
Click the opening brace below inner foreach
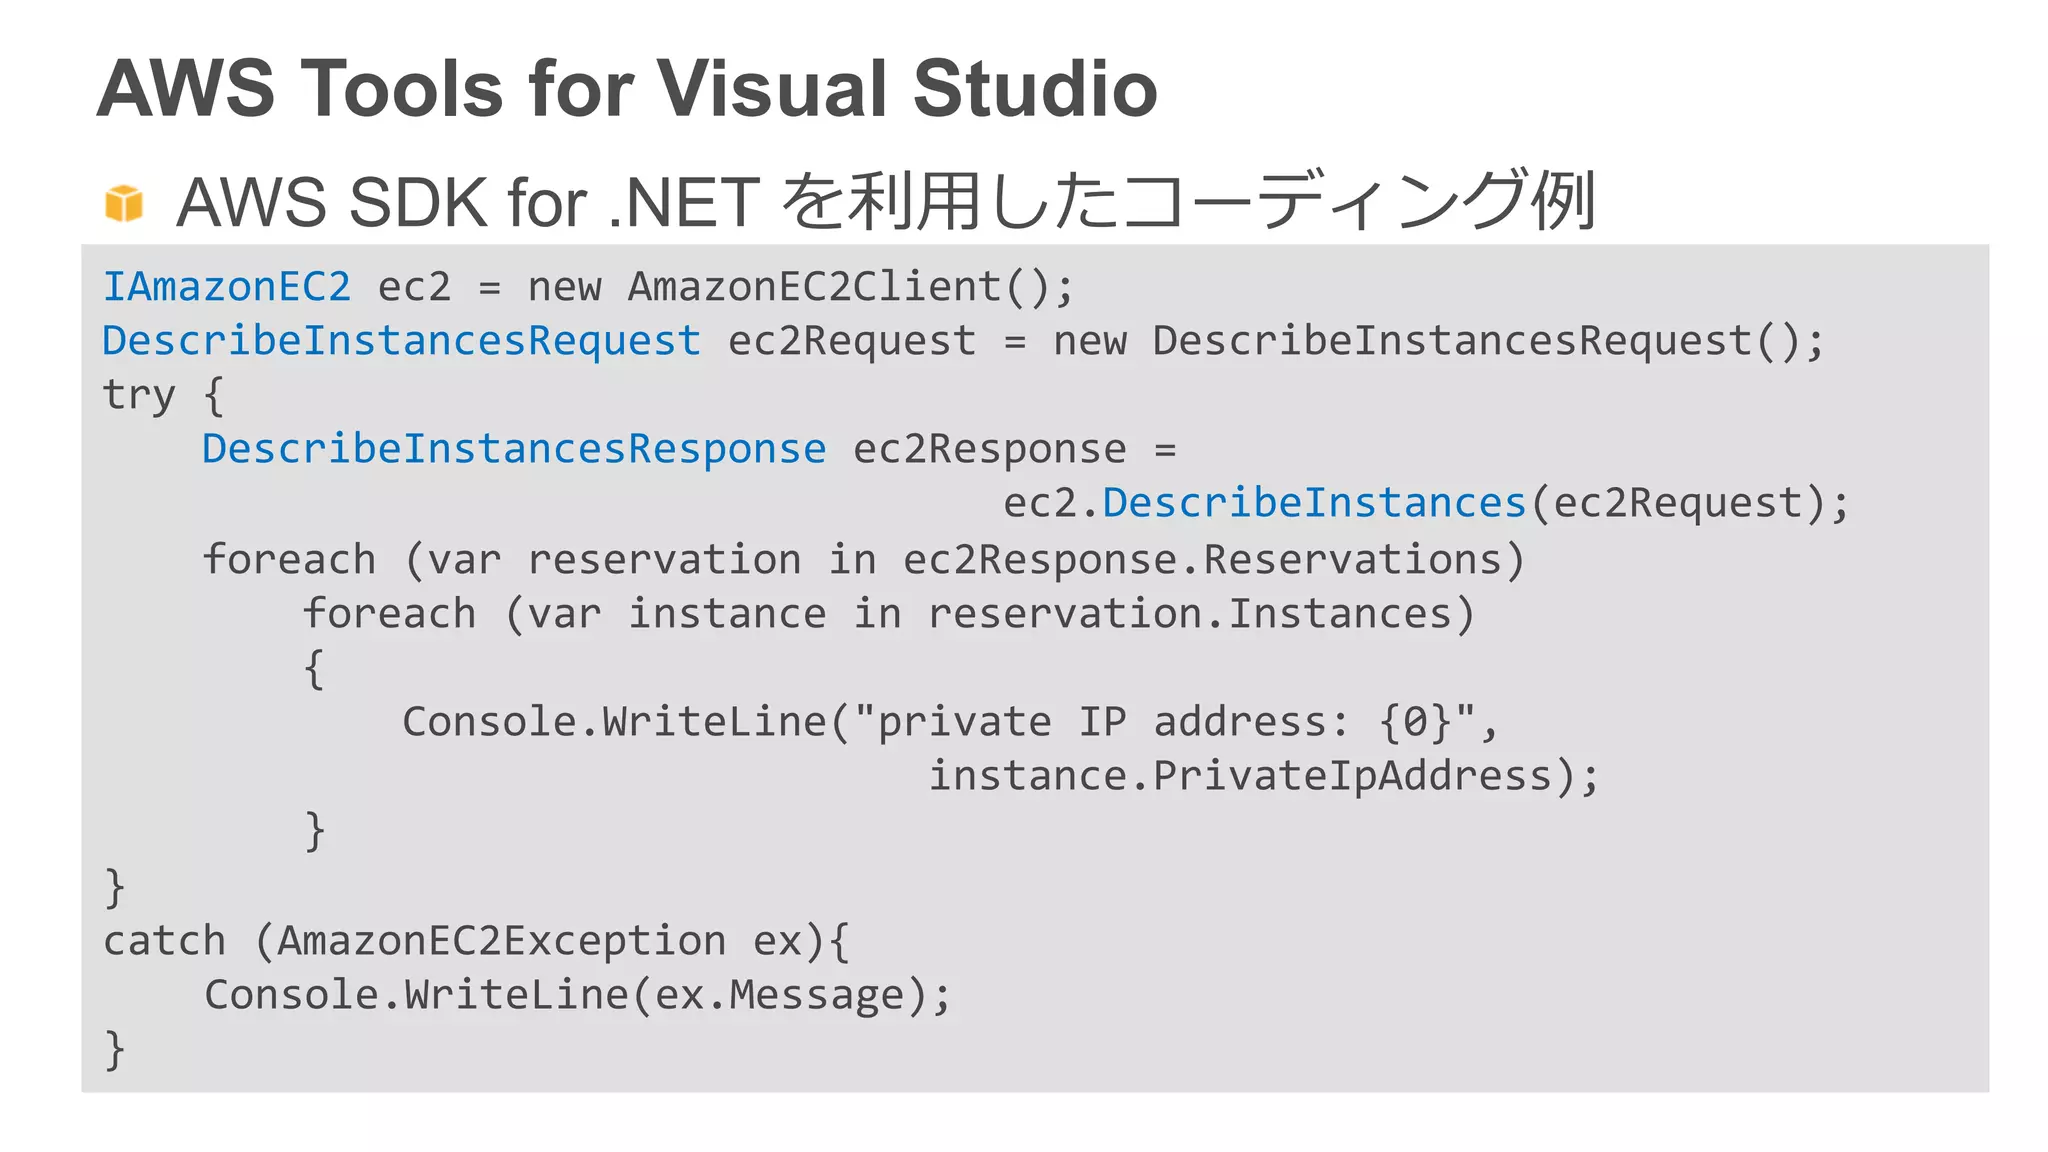coord(314,668)
